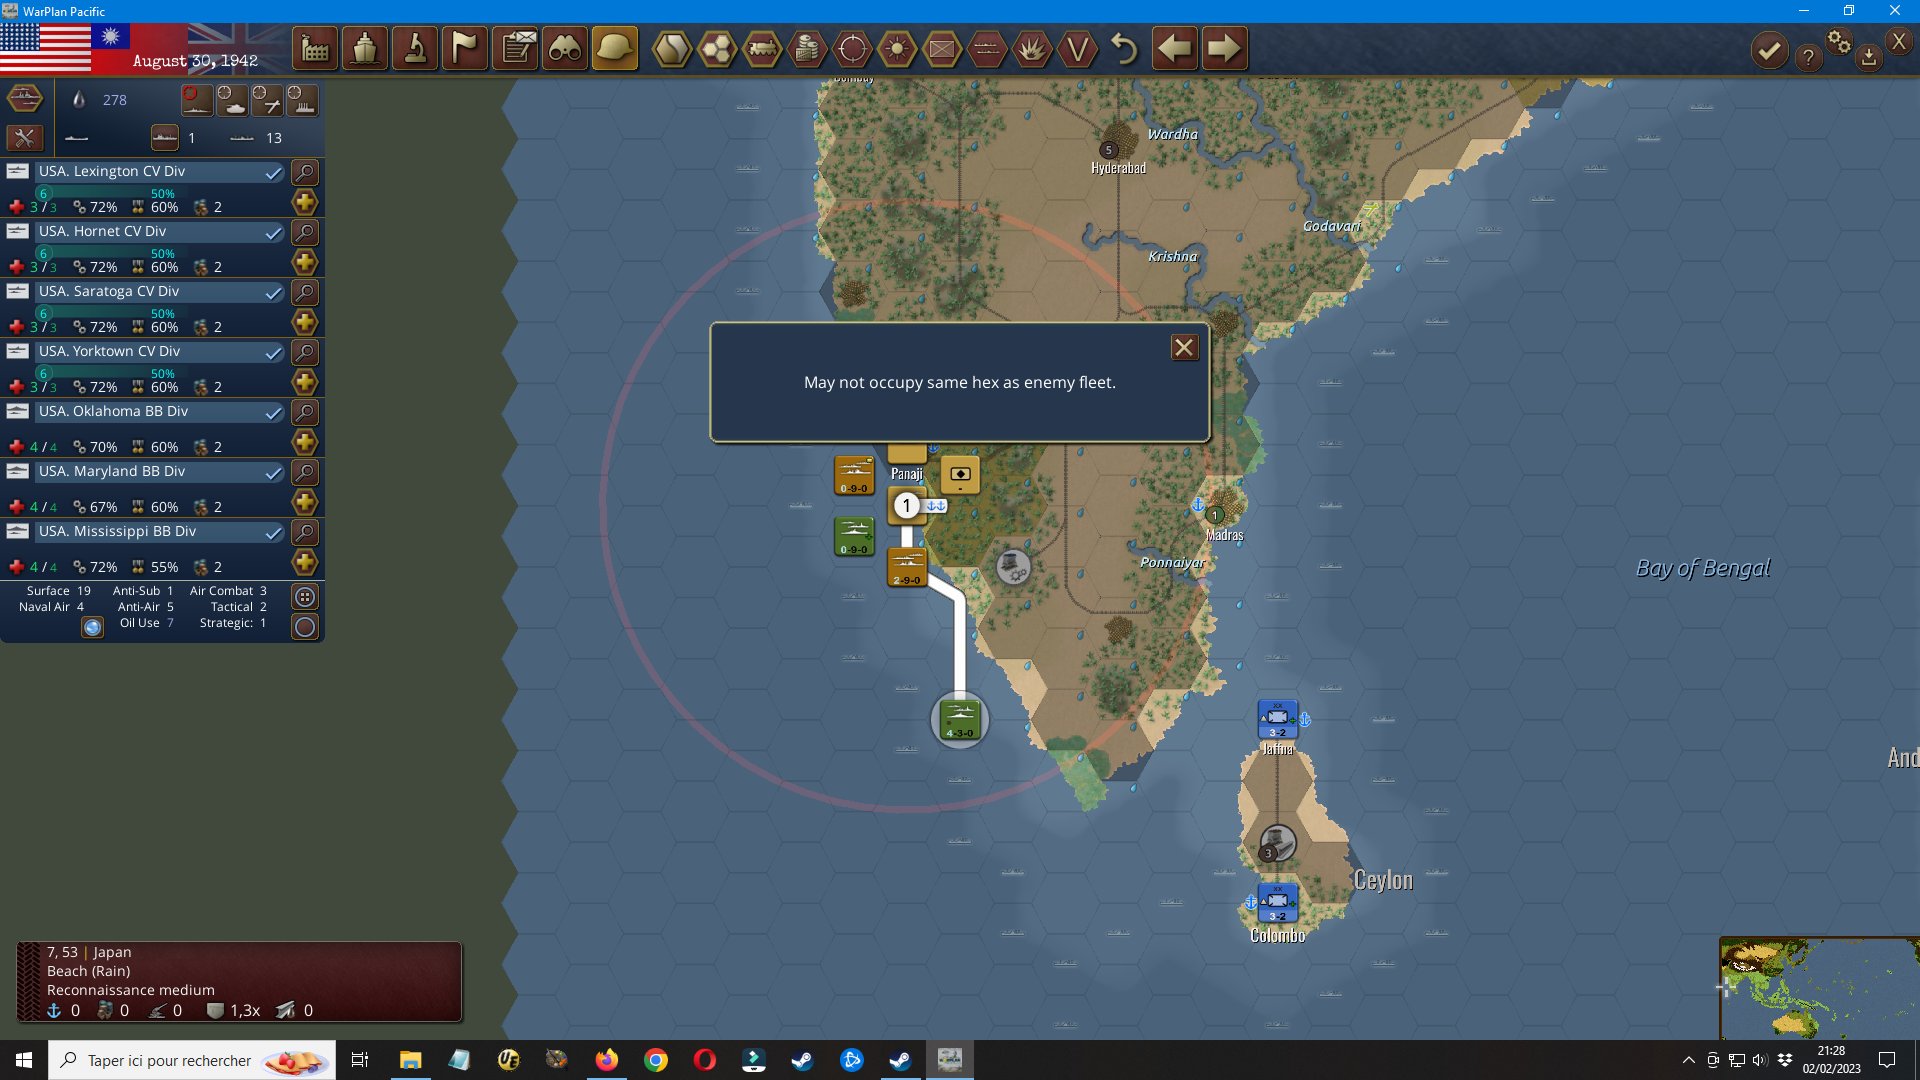Open Firefox from taskbar
Screen dimensions: 1920x1080
[606, 1060]
